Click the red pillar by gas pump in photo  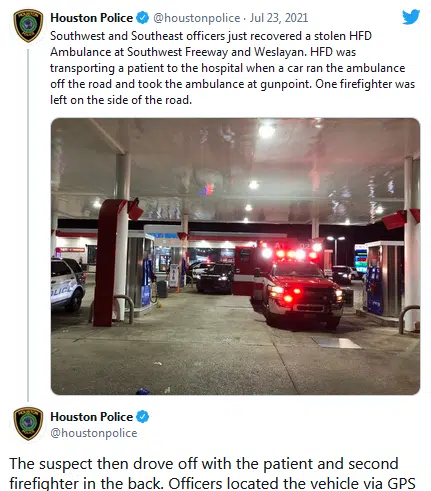point(107,263)
